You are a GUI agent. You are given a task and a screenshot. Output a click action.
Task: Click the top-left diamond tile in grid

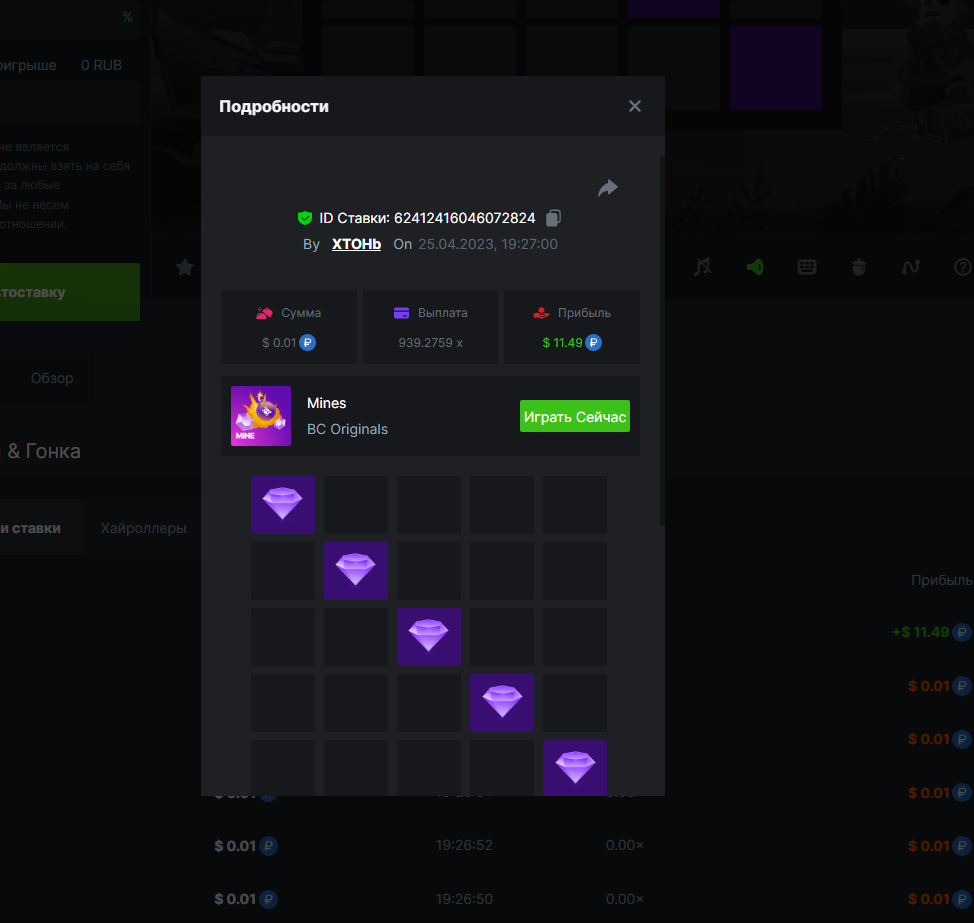point(283,505)
